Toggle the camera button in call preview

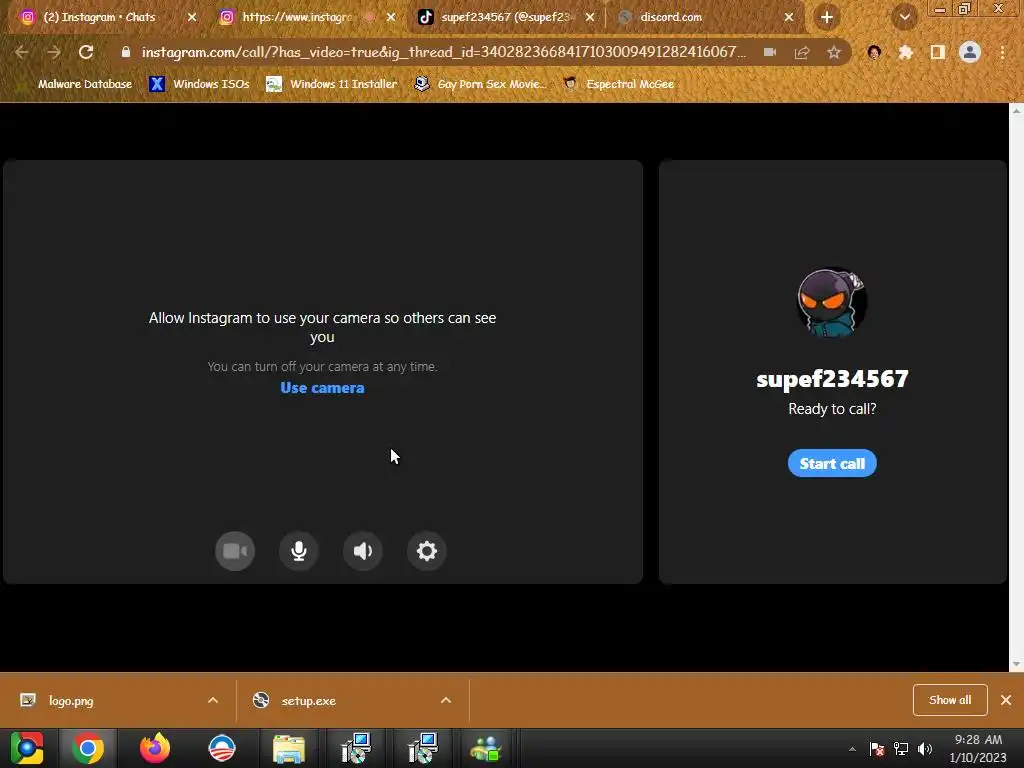235,551
